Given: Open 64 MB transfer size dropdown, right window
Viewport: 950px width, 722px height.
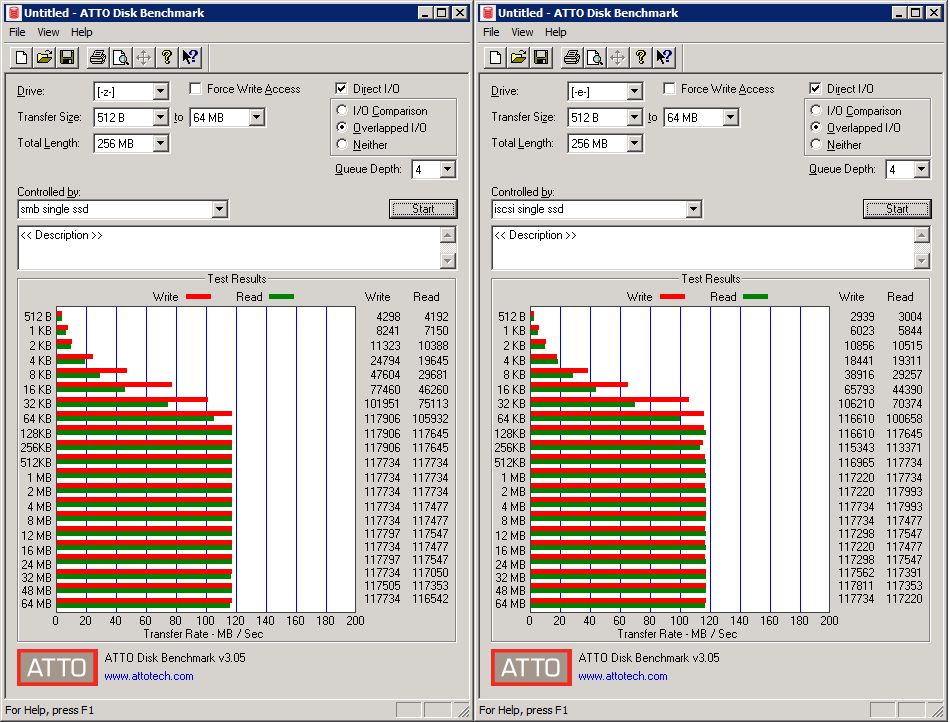Looking at the screenshot, I should point(731,118).
